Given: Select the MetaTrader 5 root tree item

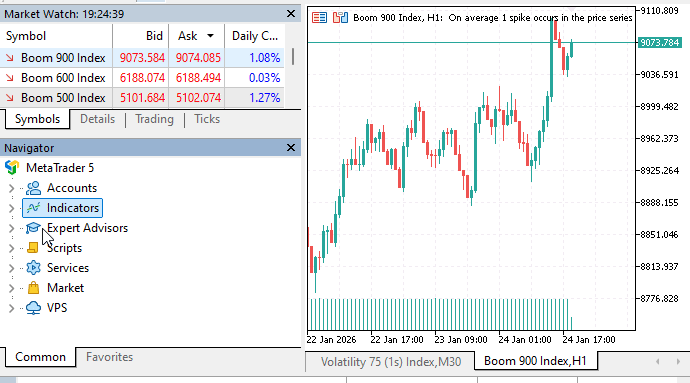Looking at the screenshot, I should [x=60, y=168].
